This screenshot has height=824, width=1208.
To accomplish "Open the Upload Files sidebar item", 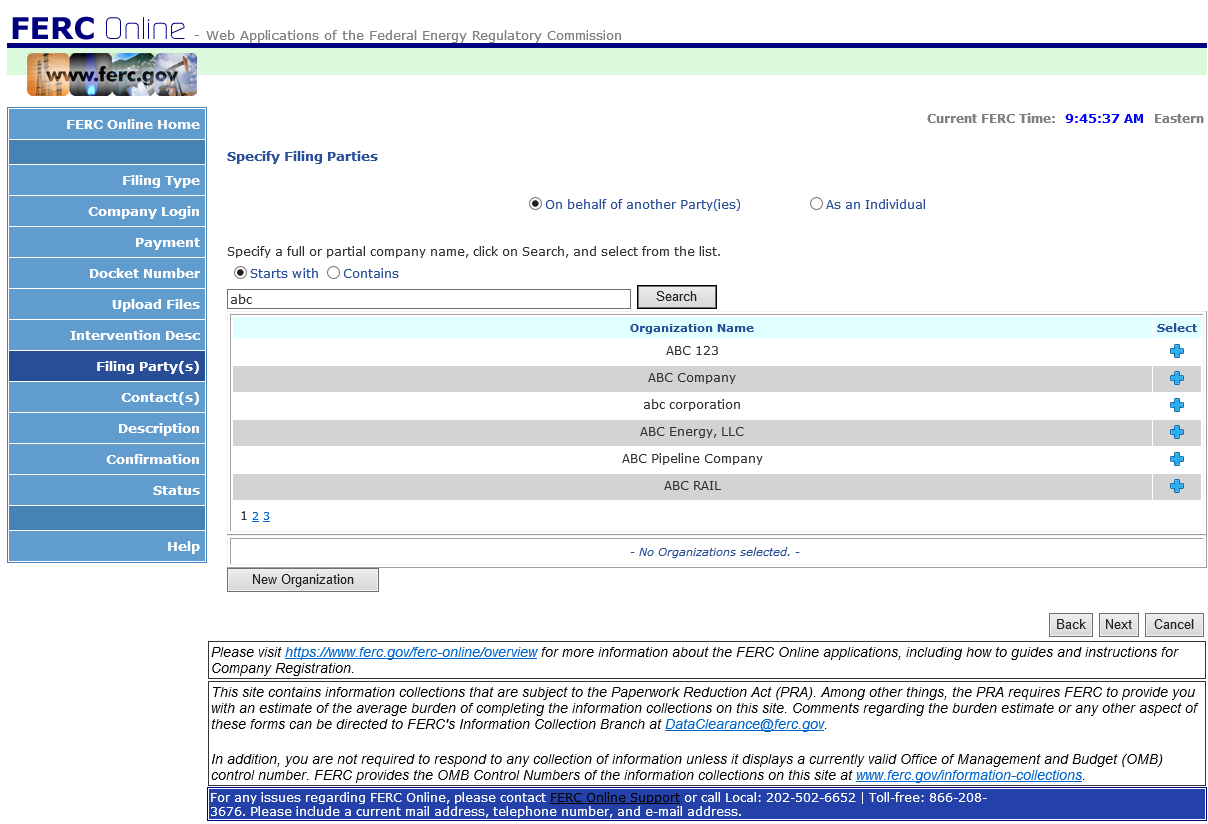I will tap(107, 304).
